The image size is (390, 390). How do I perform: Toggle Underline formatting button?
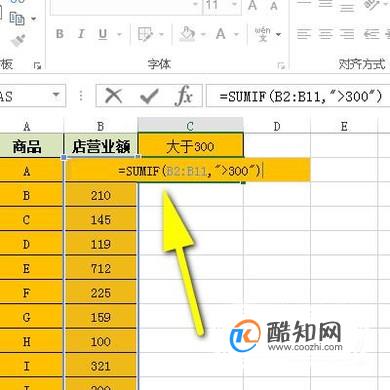click(x=103, y=34)
